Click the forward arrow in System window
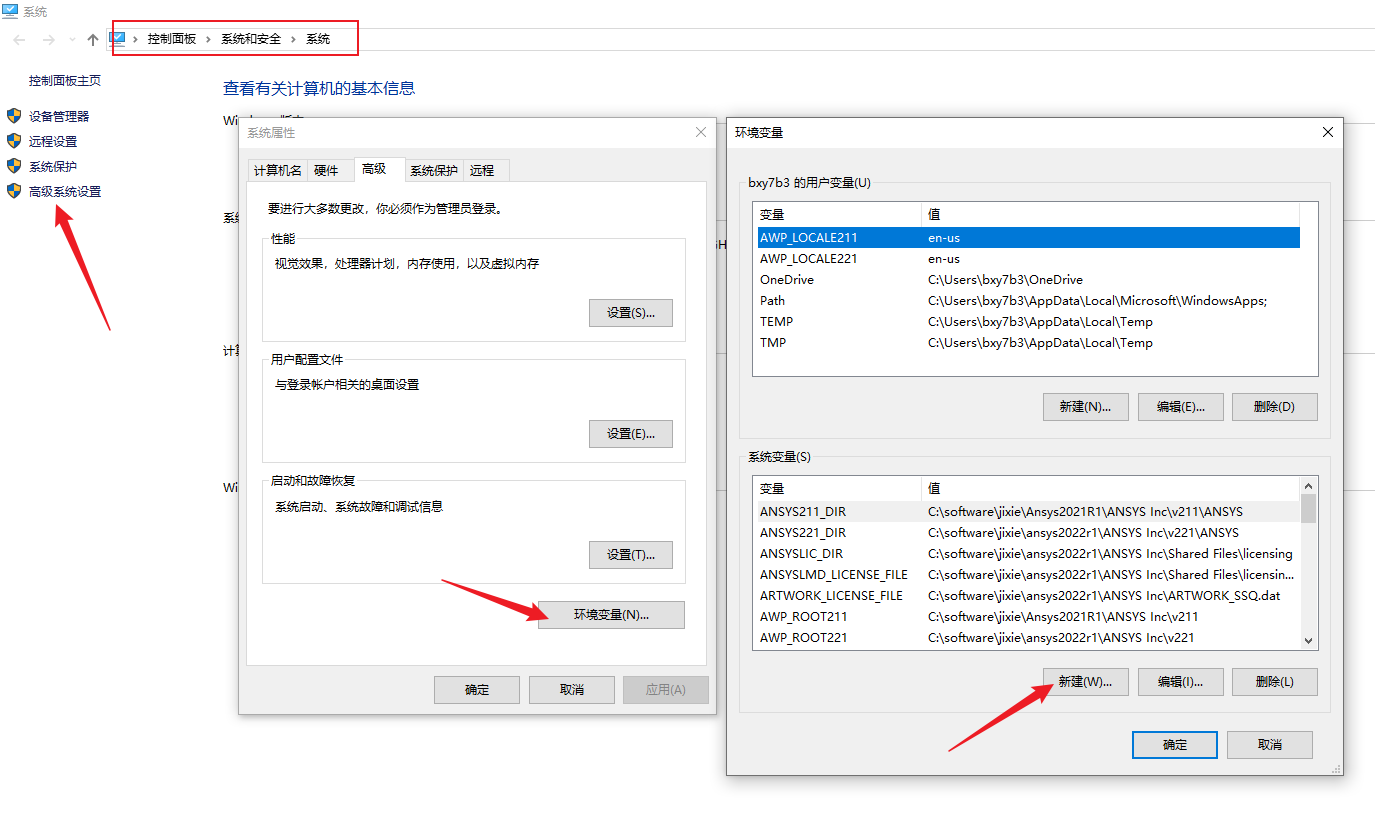This screenshot has height=813, width=1375. [x=48, y=39]
